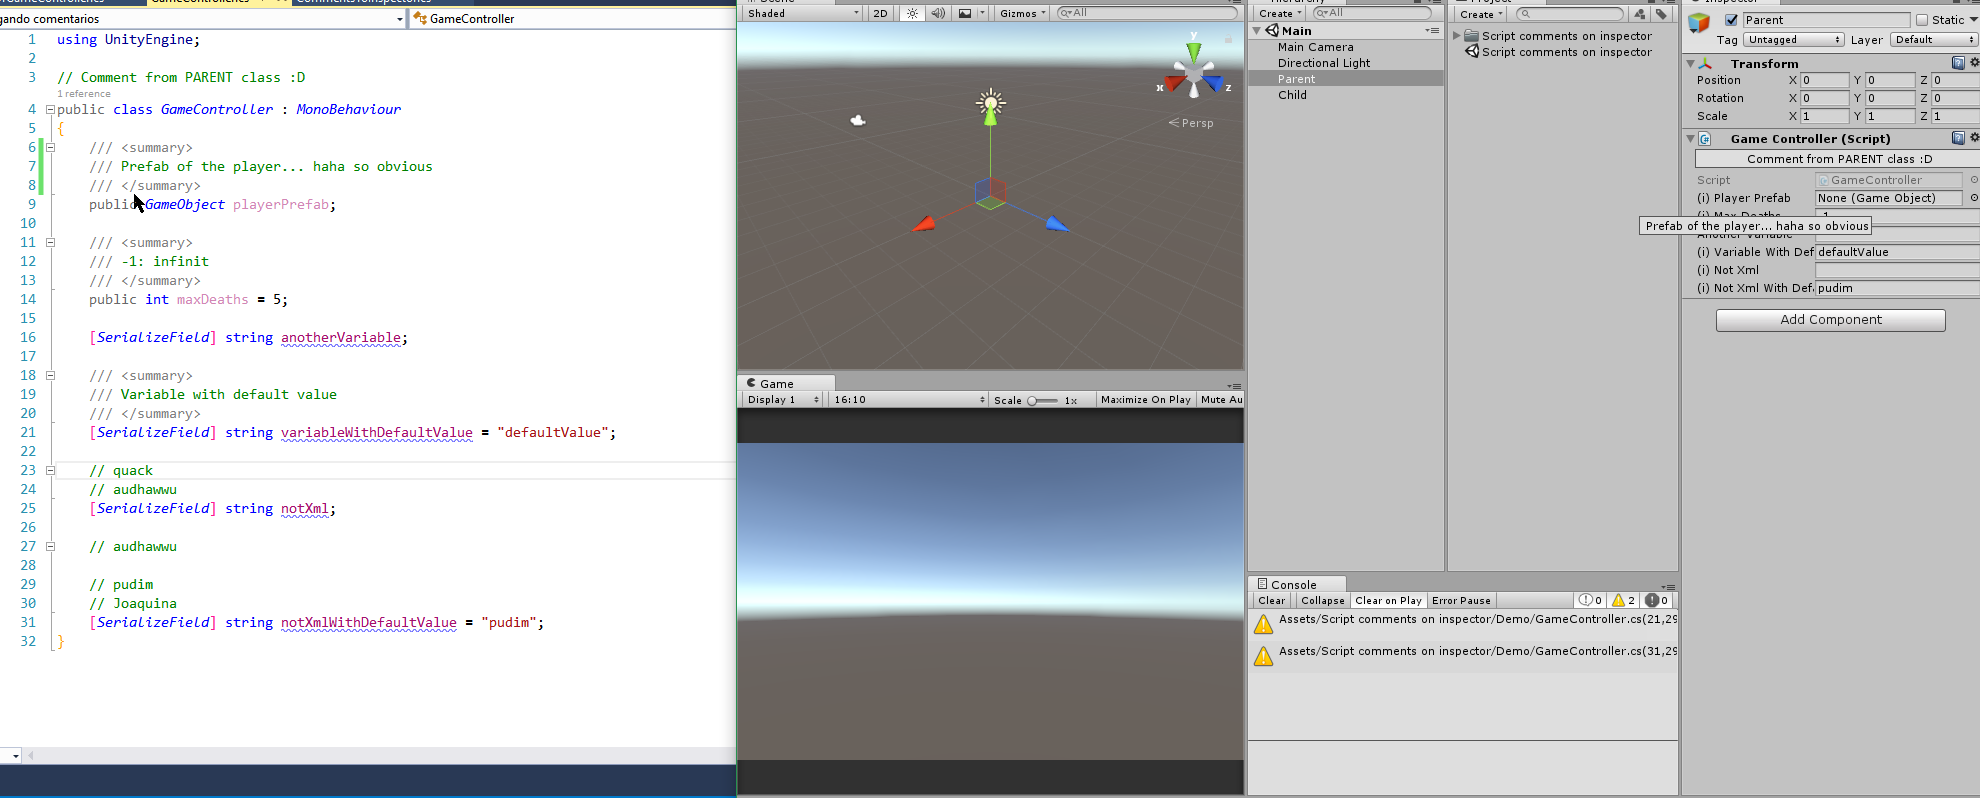Toggle 2D view mode in Scene

click(880, 13)
